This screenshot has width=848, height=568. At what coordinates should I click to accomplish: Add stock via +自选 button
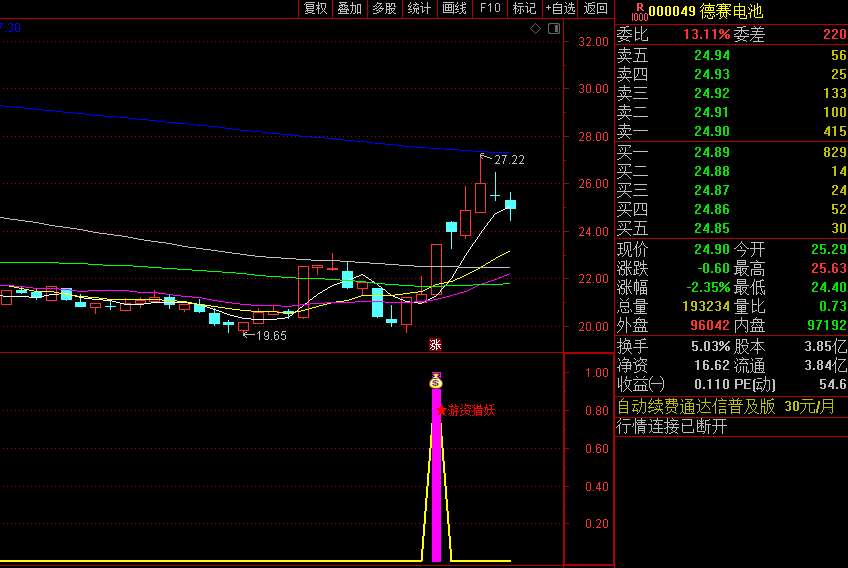click(560, 9)
